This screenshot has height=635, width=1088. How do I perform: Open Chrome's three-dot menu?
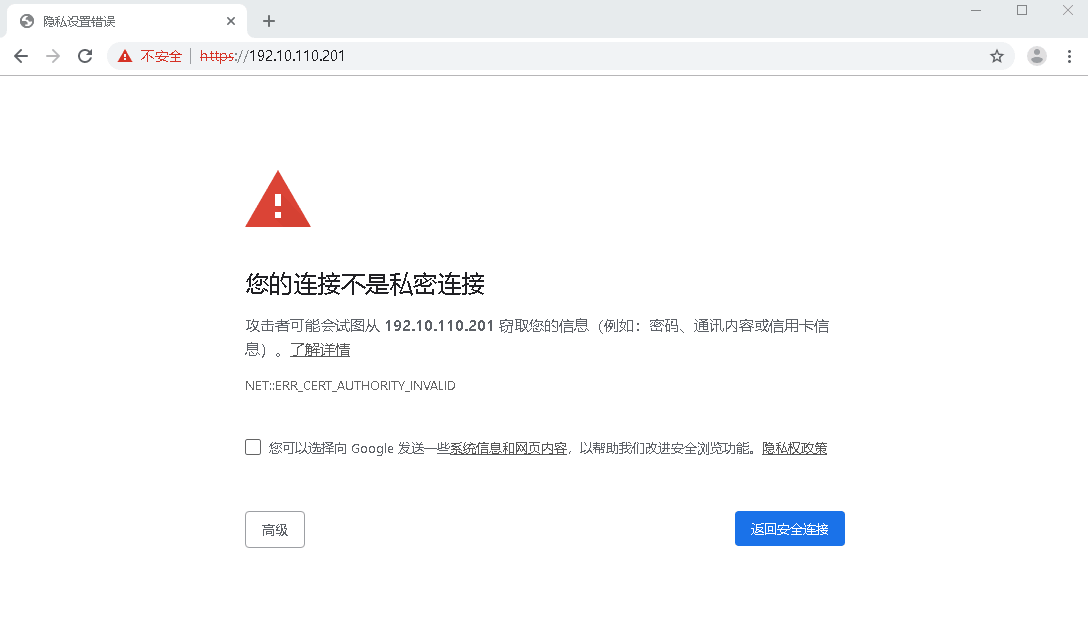(1069, 56)
